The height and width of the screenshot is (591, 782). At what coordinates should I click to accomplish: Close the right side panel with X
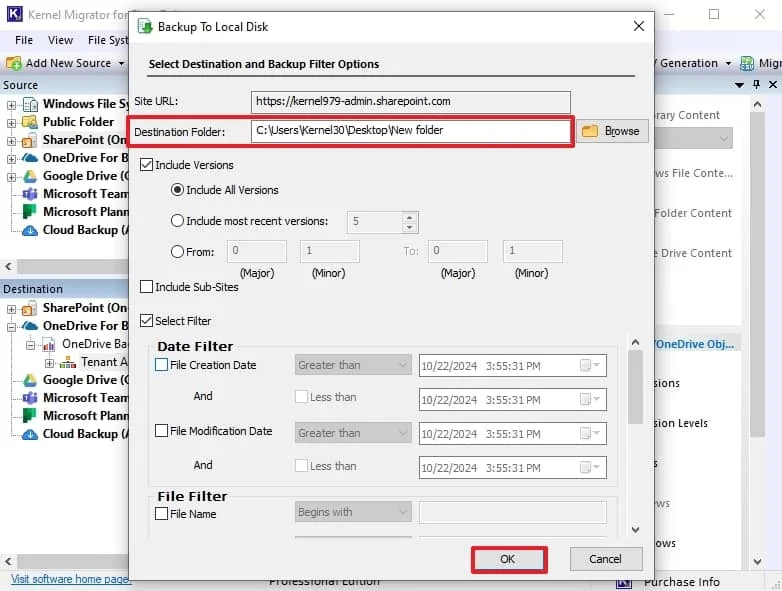pos(773,85)
